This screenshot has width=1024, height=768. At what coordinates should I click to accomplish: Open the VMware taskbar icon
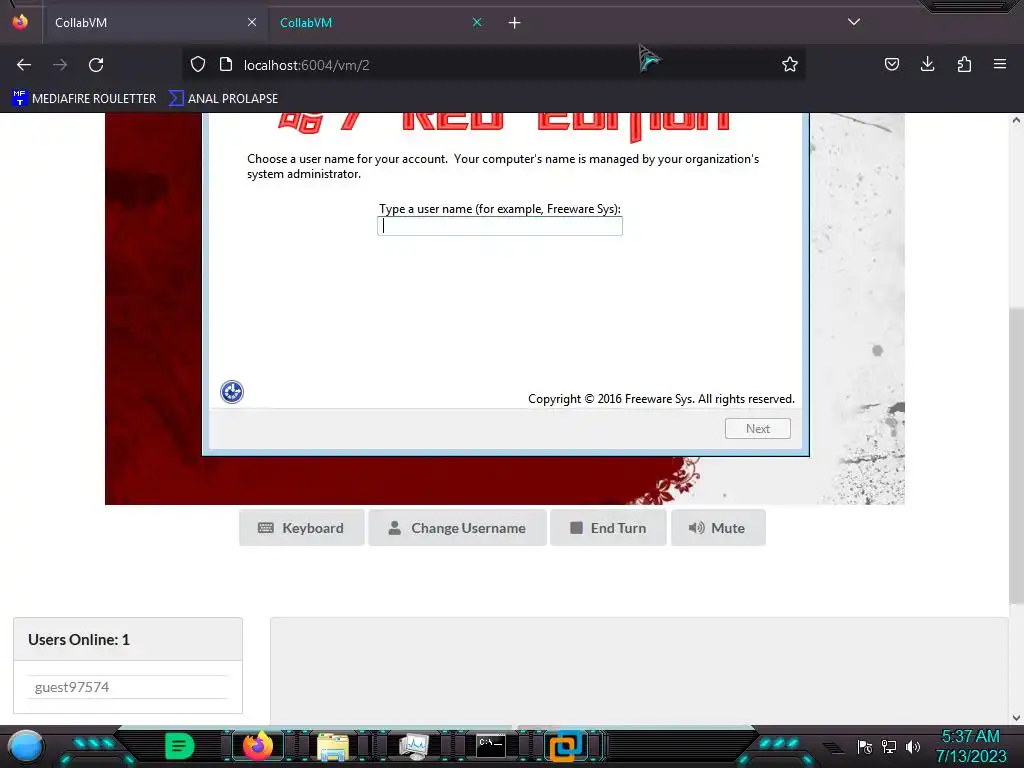[x=566, y=746]
